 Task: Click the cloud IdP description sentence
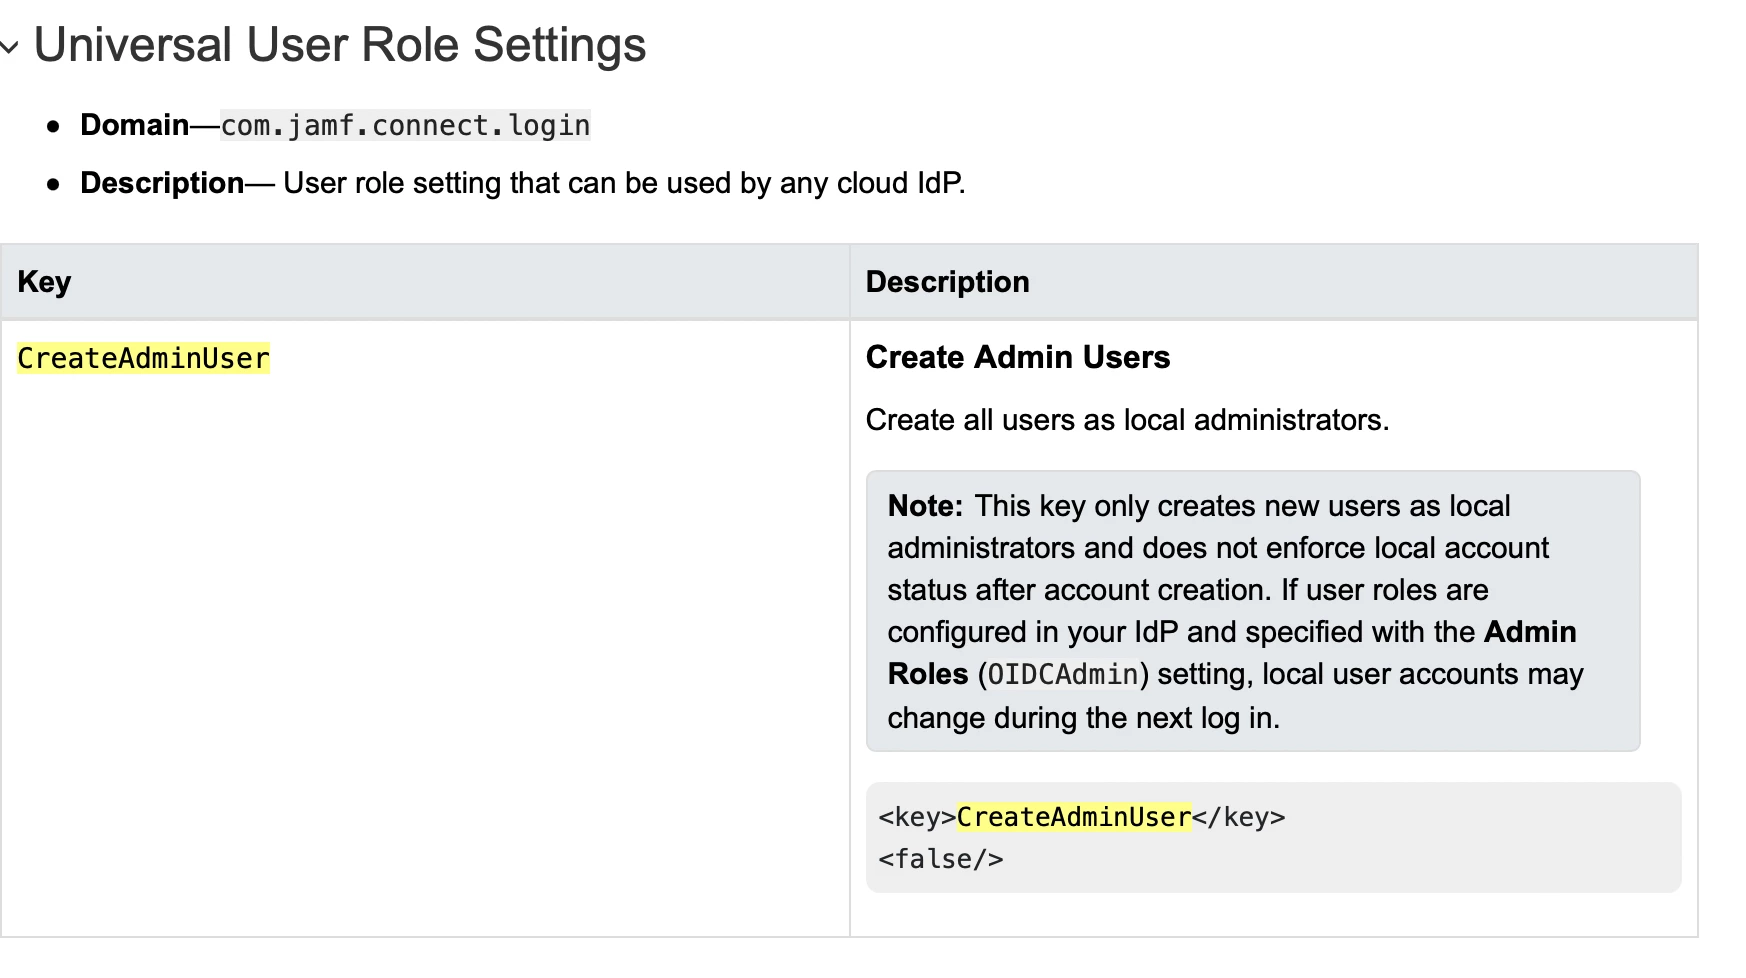coord(624,183)
